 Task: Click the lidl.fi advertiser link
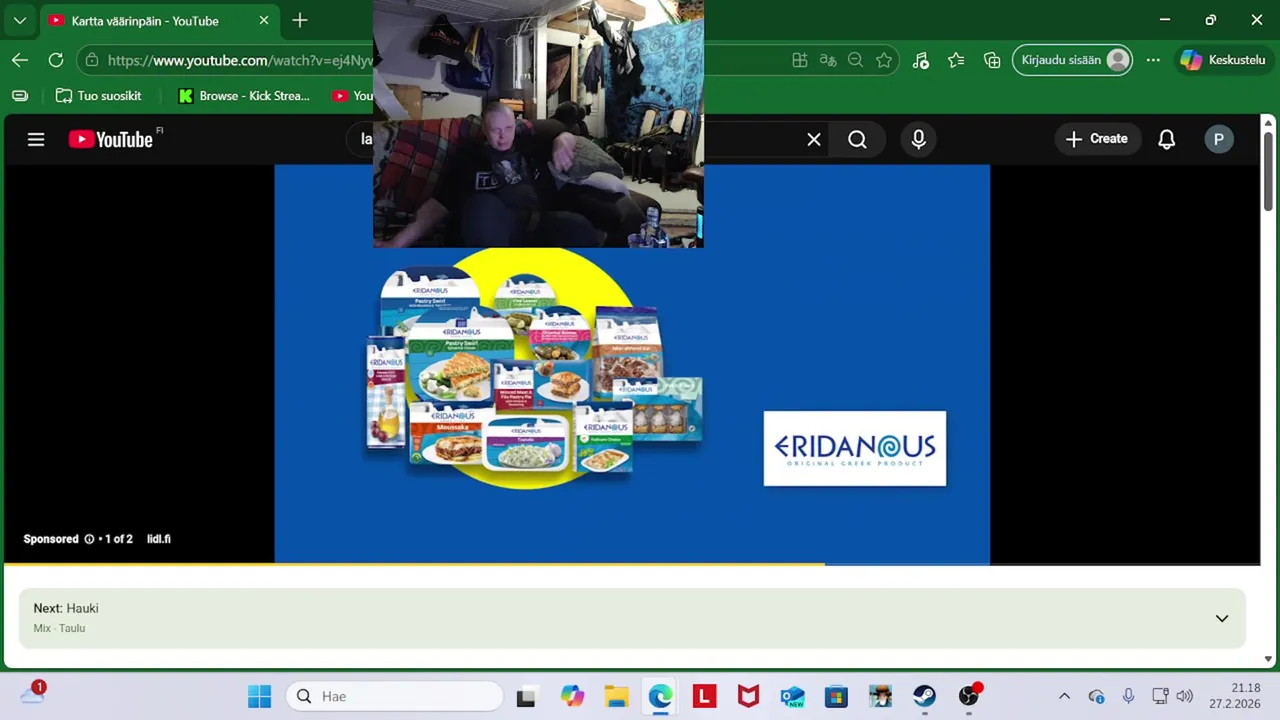click(x=159, y=539)
